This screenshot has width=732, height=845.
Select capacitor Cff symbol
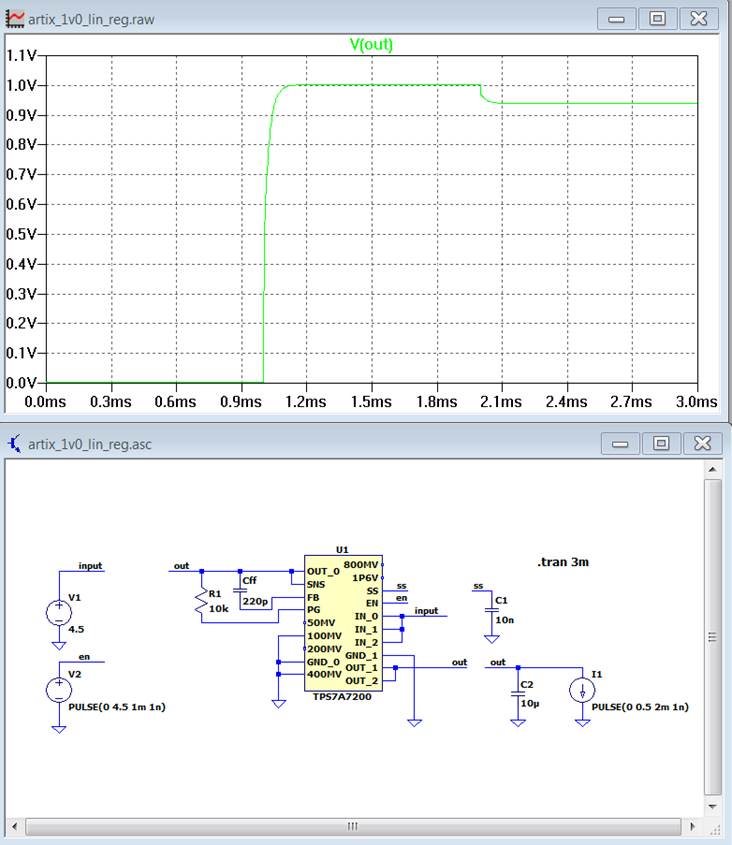240,591
